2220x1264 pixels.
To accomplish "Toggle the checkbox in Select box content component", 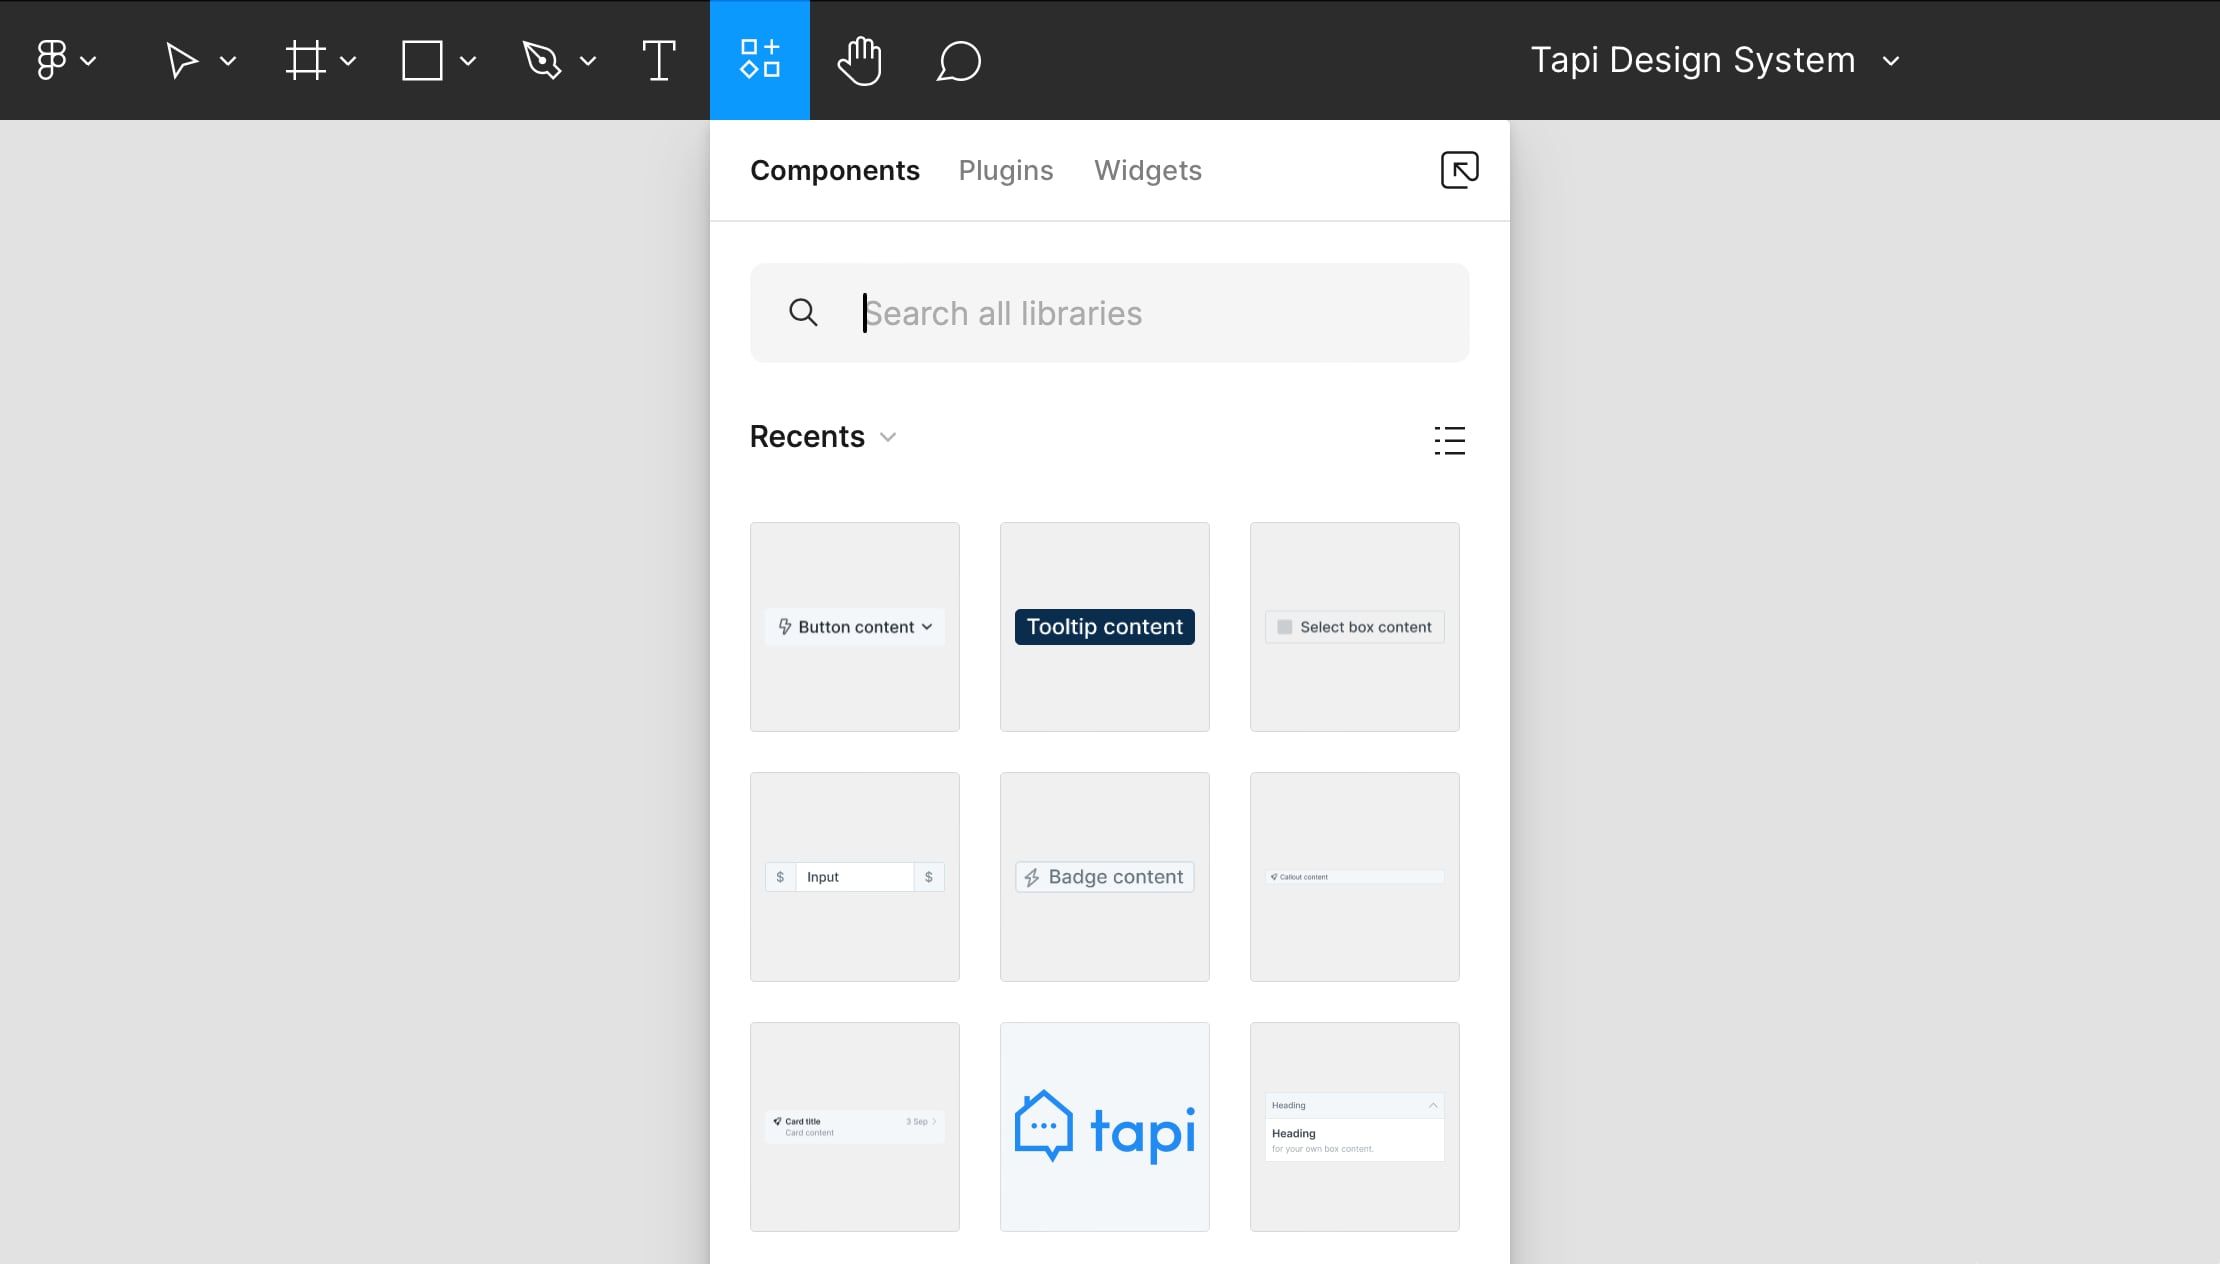I will tap(1283, 626).
